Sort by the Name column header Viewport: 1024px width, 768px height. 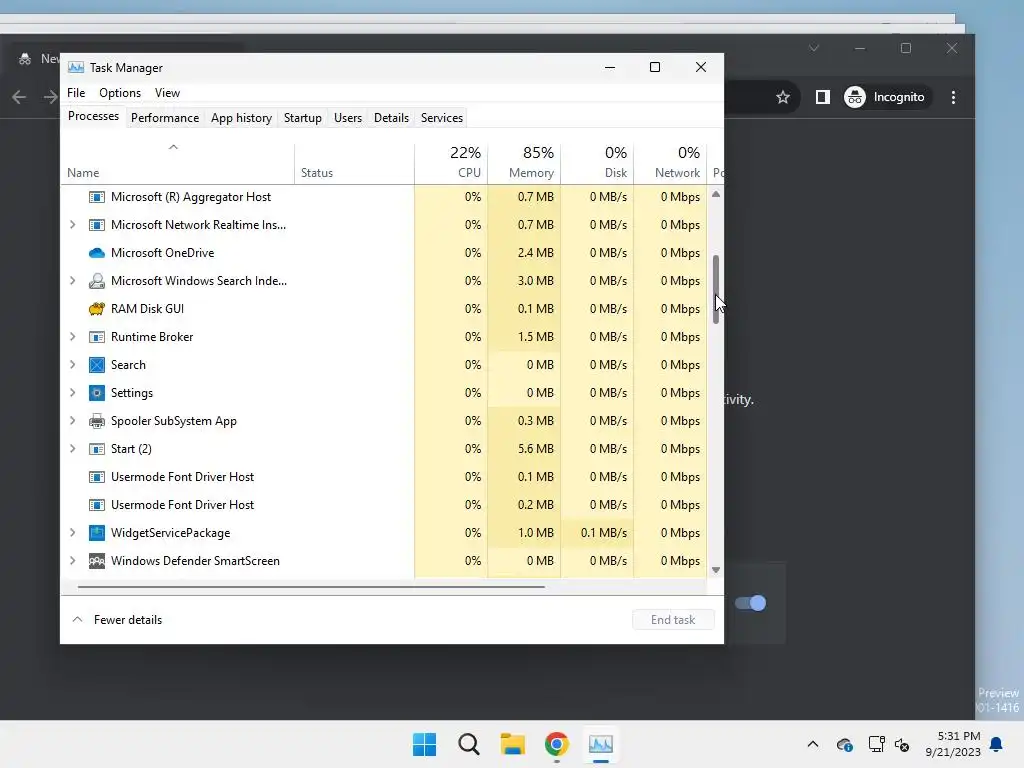tap(178, 163)
